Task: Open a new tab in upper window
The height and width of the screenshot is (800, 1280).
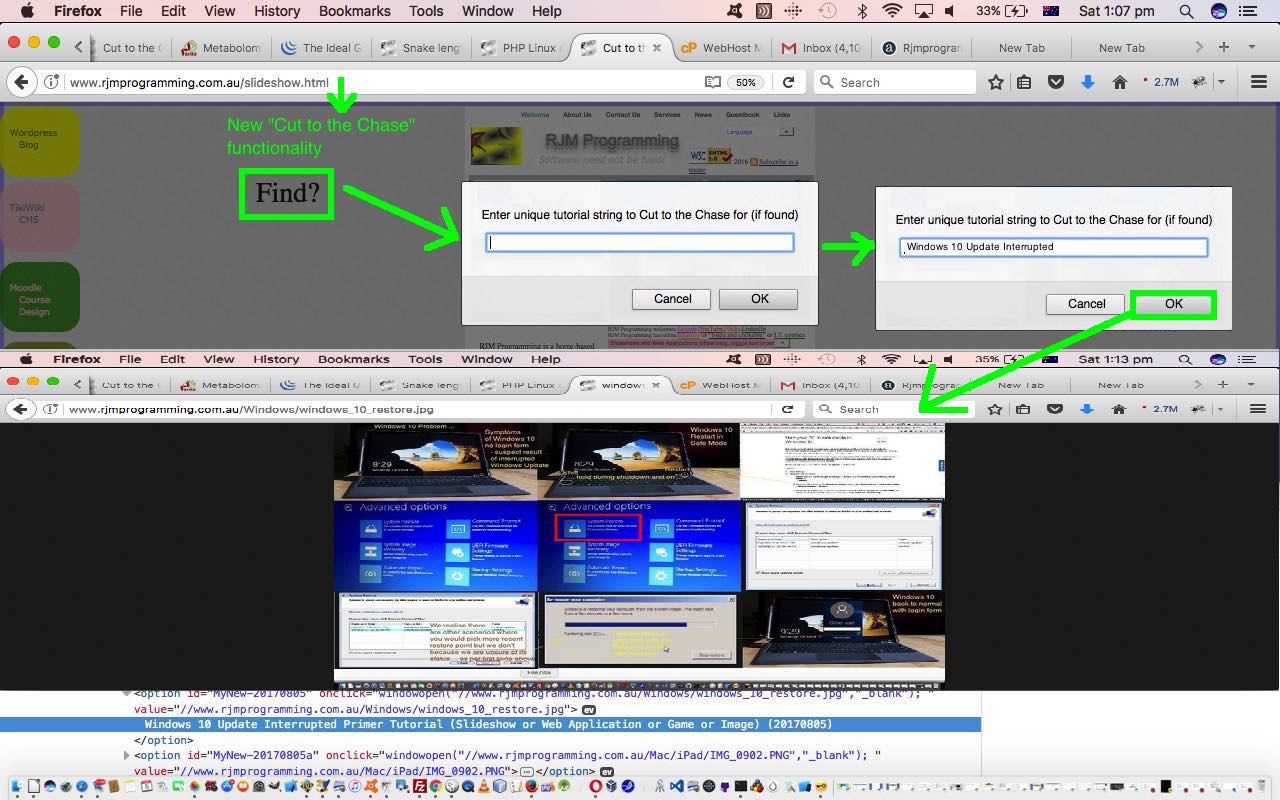Action: tap(1223, 47)
